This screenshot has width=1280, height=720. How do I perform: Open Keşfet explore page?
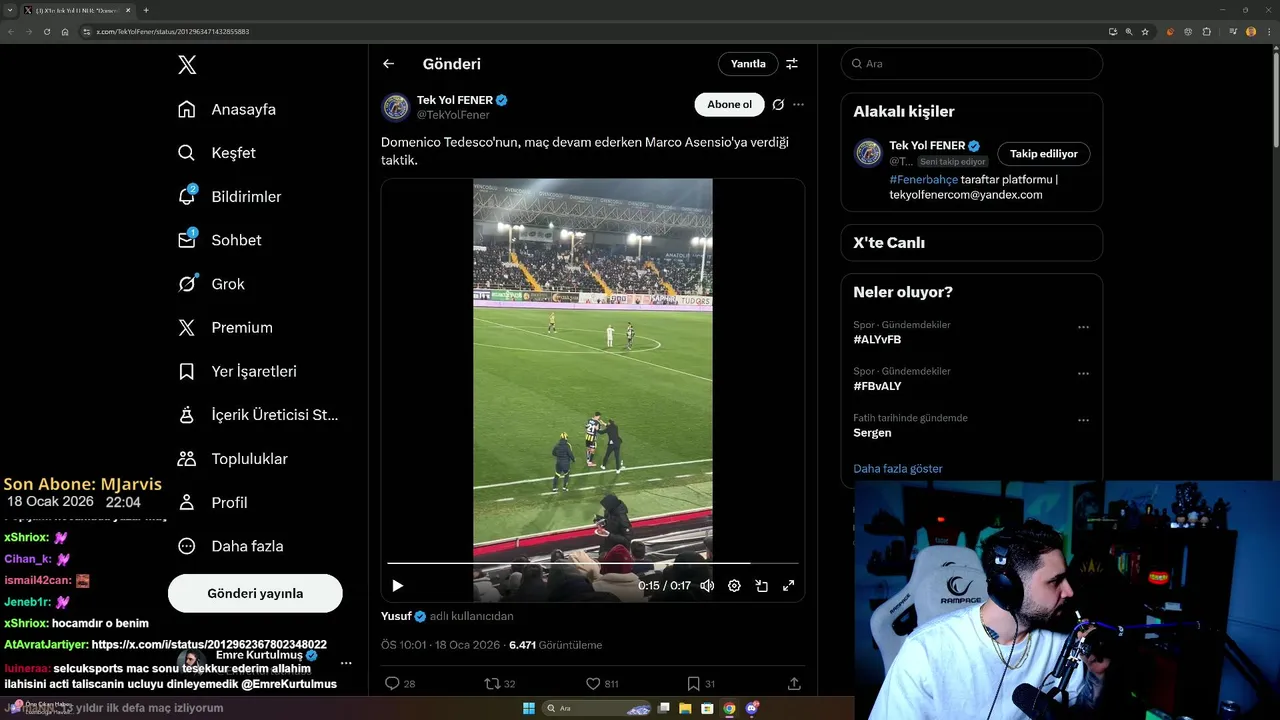coord(216,153)
